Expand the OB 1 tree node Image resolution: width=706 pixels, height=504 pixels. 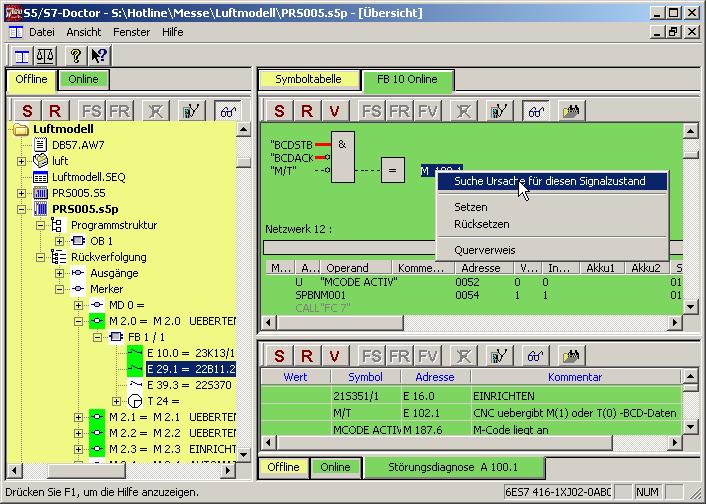point(59,241)
